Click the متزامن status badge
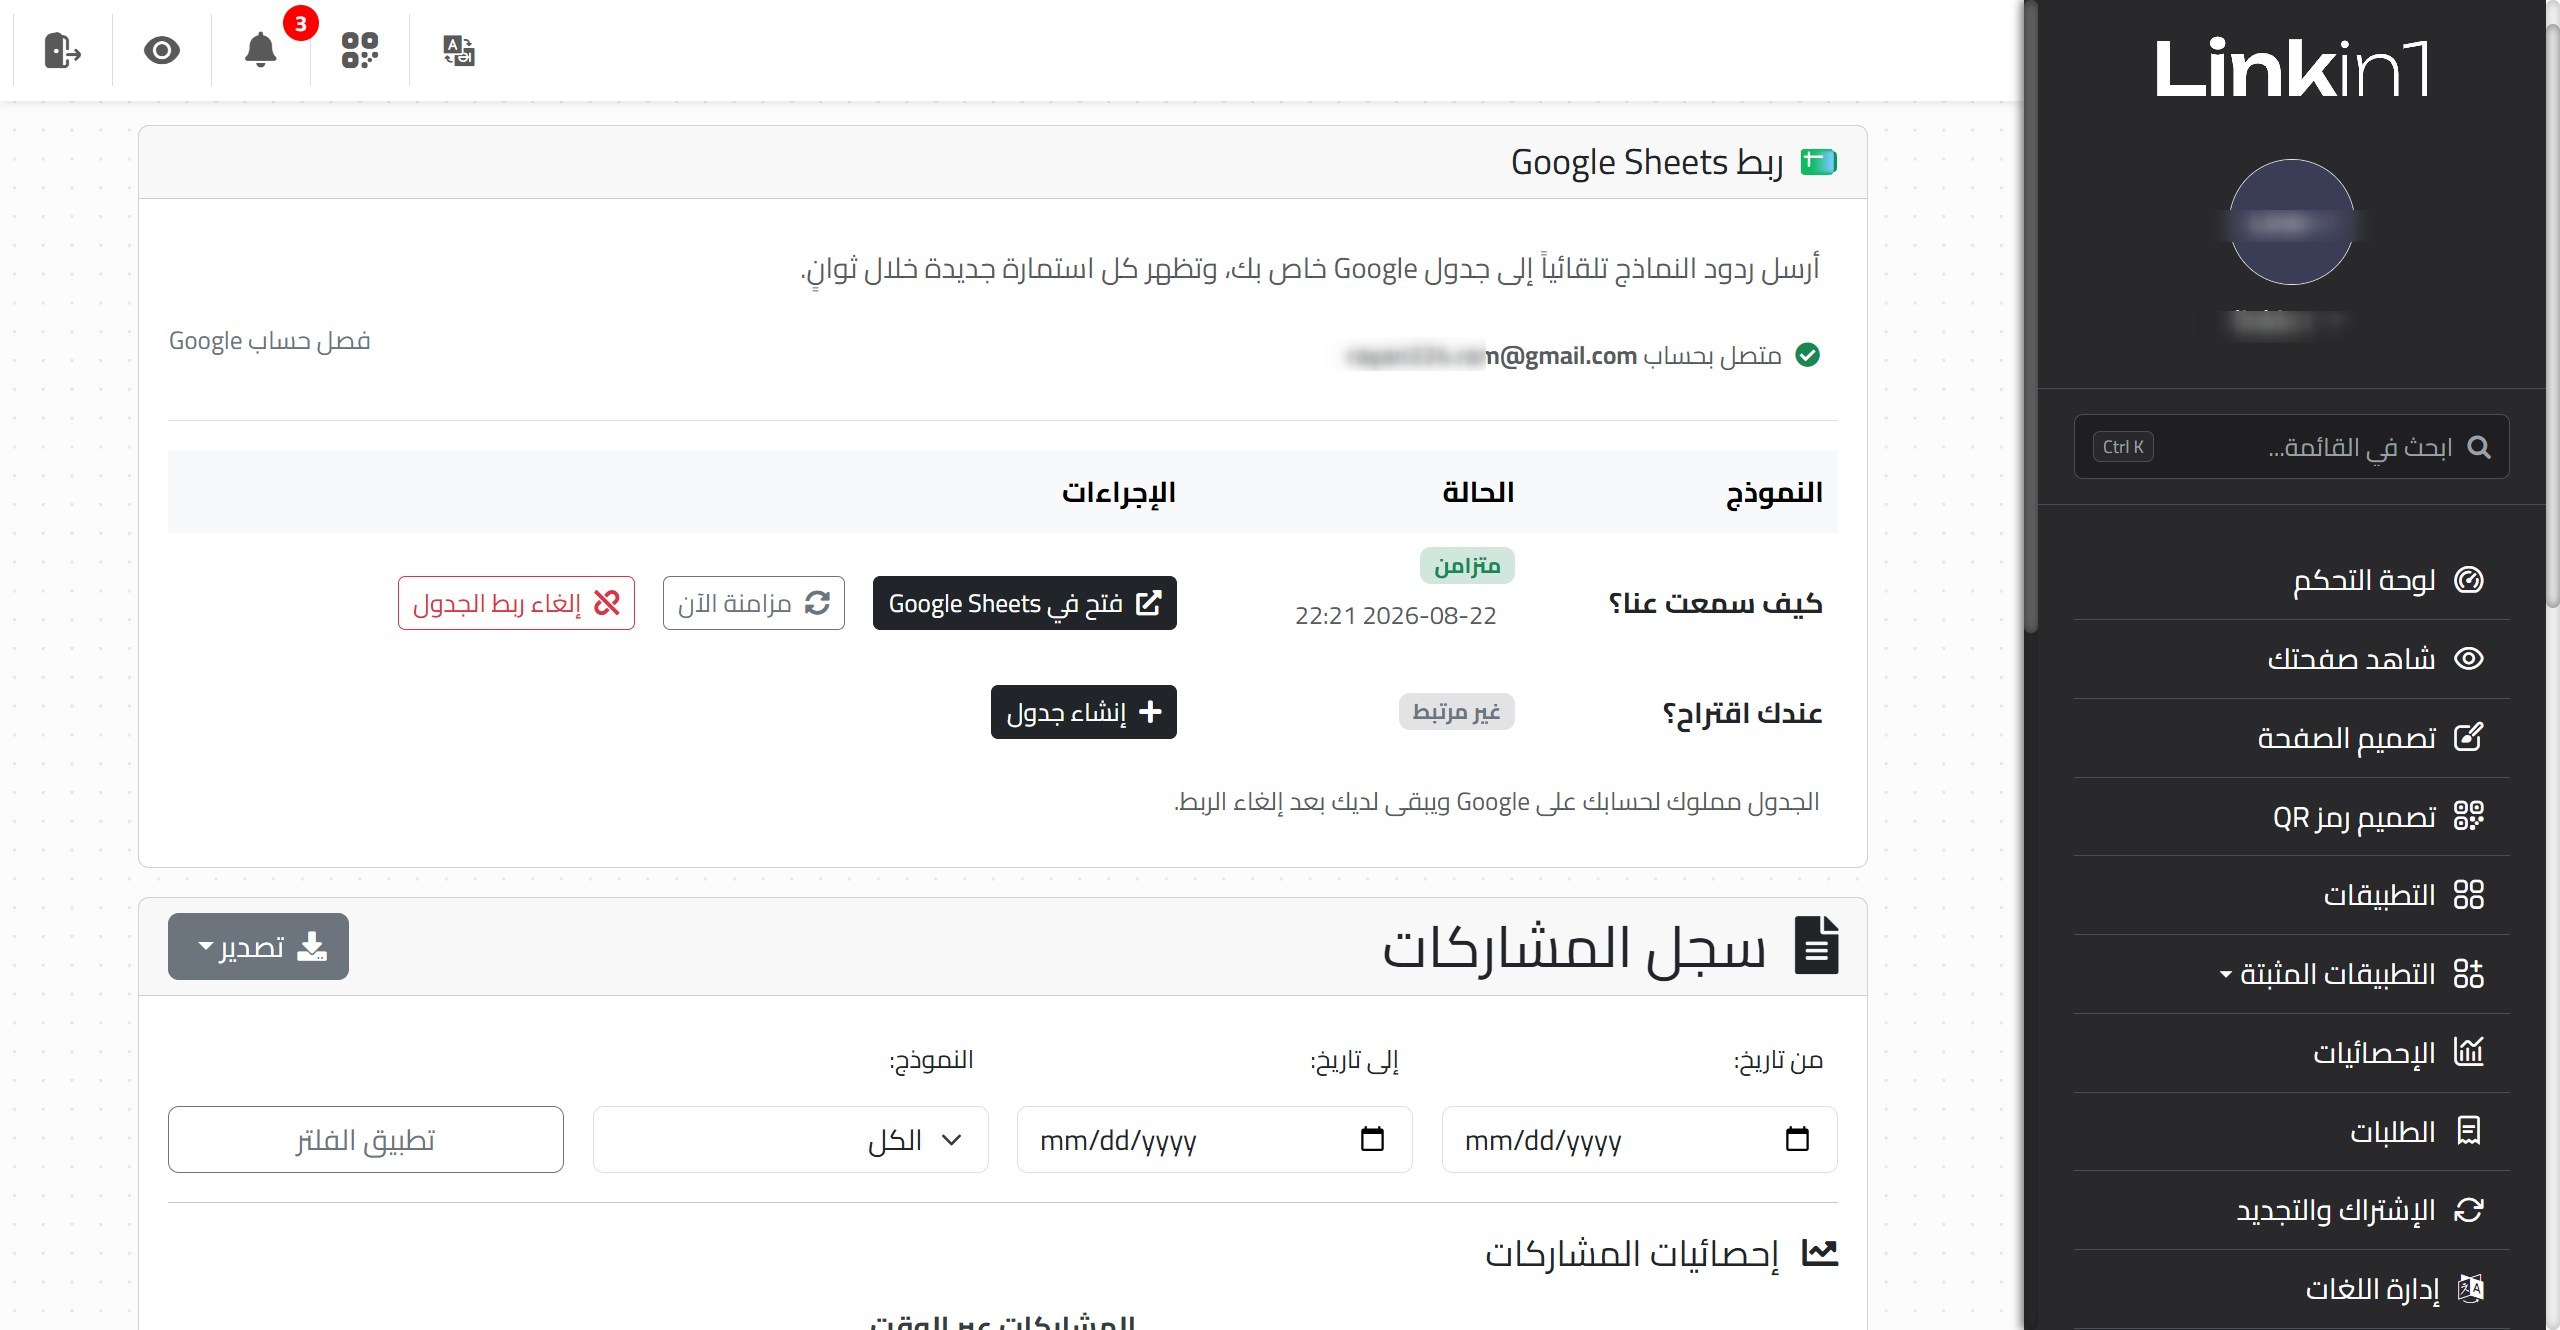The width and height of the screenshot is (2560, 1330). pos(1467,566)
